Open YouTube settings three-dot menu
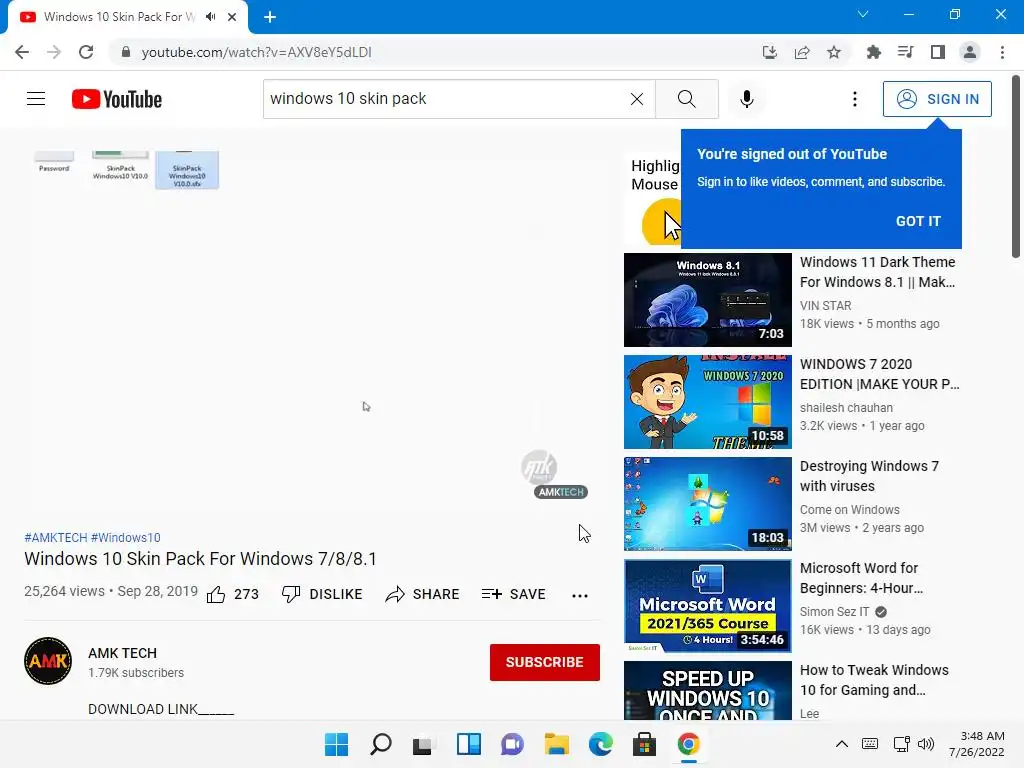The image size is (1024, 768). click(x=855, y=99)
